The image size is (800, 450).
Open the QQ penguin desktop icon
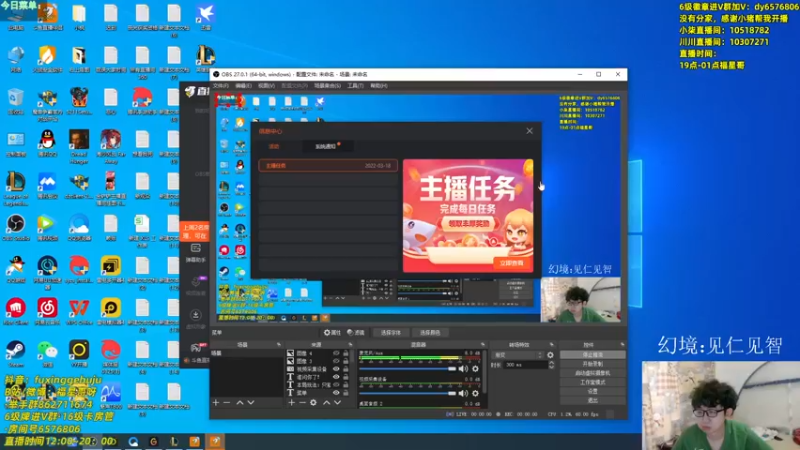(x=47, y=143)
